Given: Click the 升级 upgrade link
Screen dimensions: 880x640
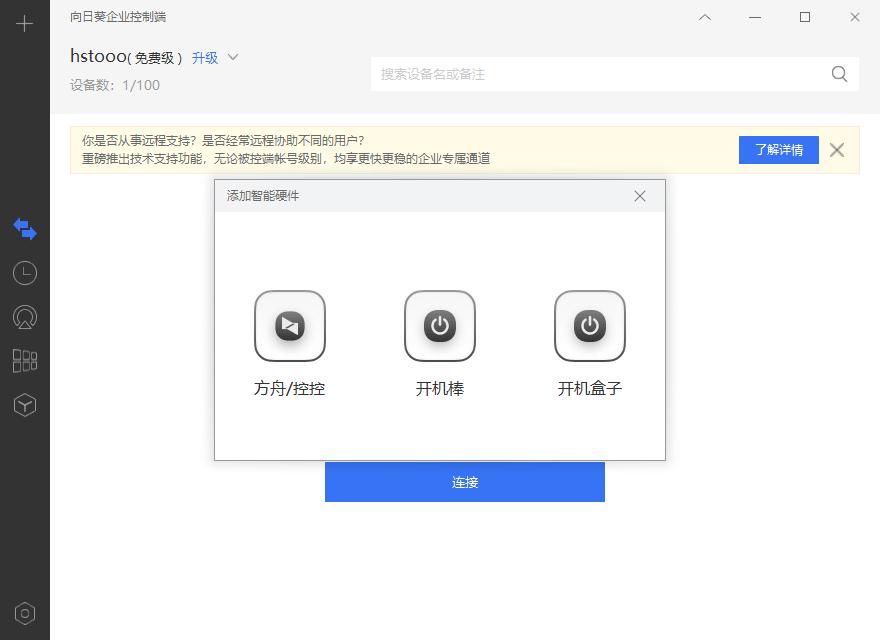Looking at the screenshot, I should pyautogui.click(x=204, y=58).
